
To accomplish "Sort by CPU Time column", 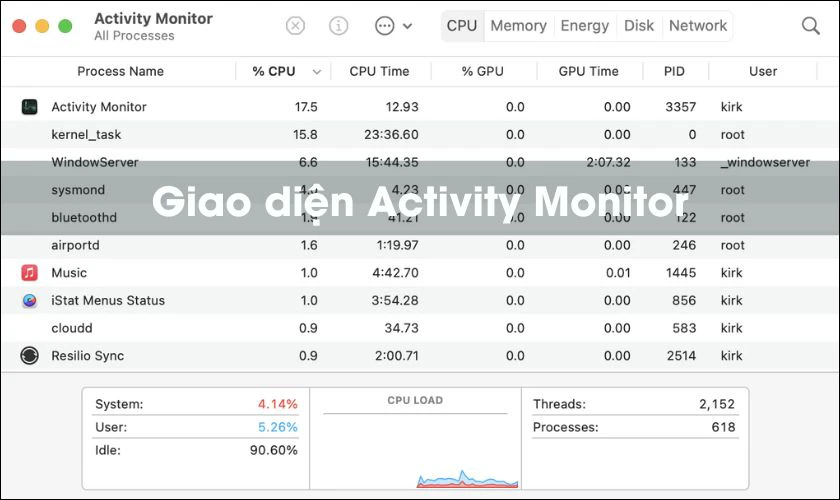I will point(379,71).
